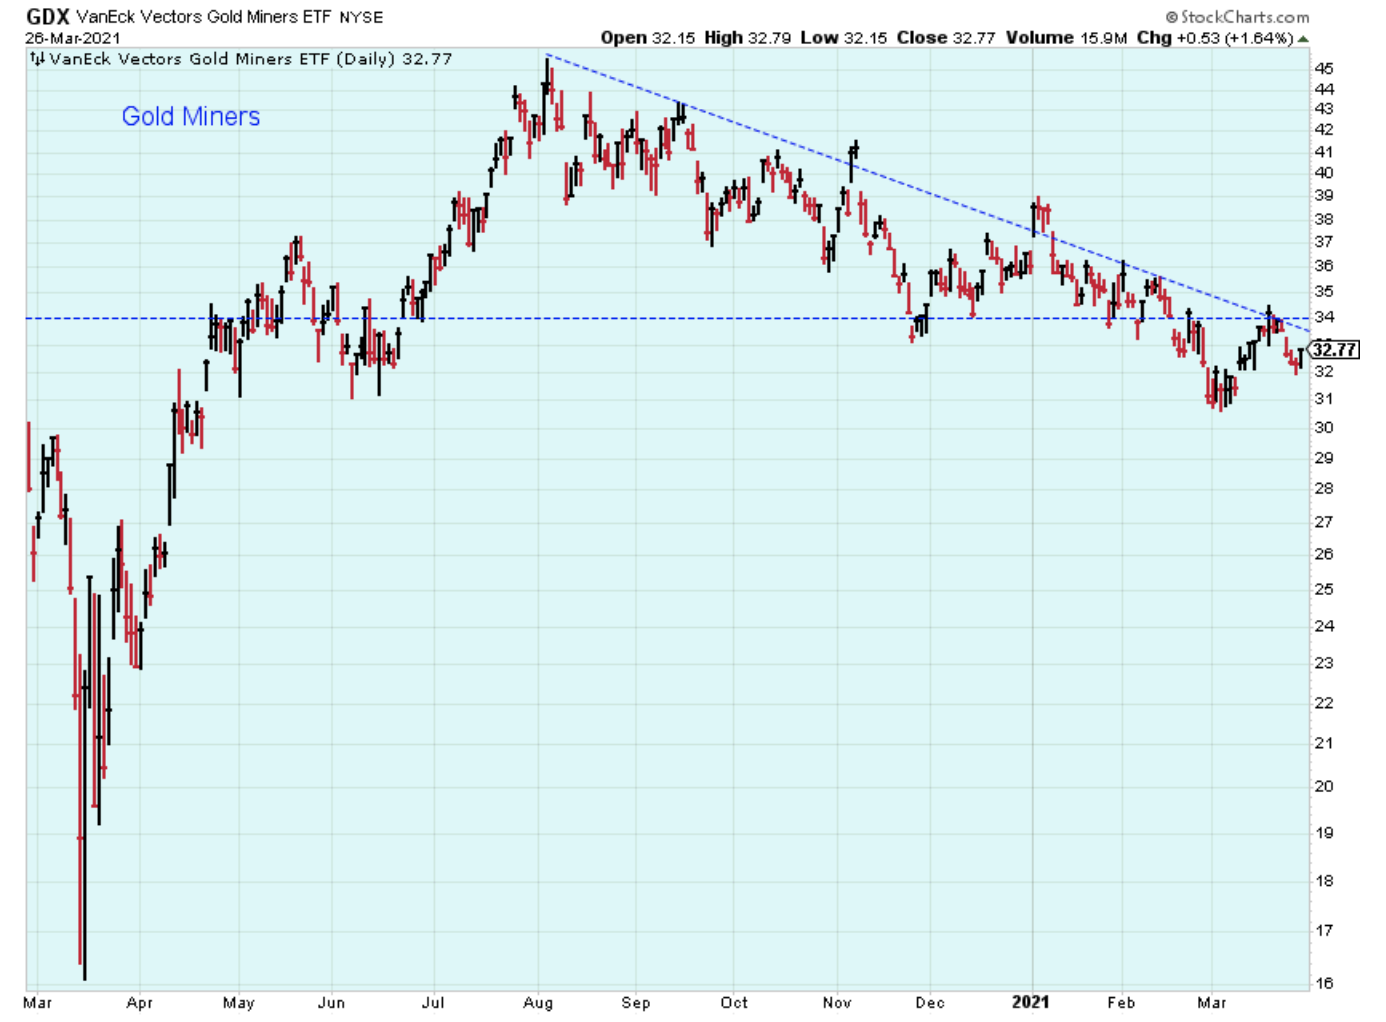Click the 38 price axis label

click(1324, 219)
